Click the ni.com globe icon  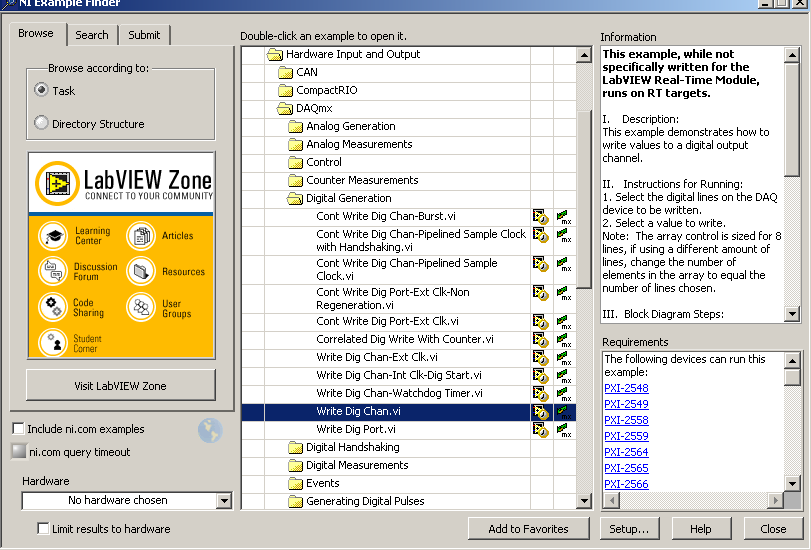pyautogui.click(x=211, y=430)
